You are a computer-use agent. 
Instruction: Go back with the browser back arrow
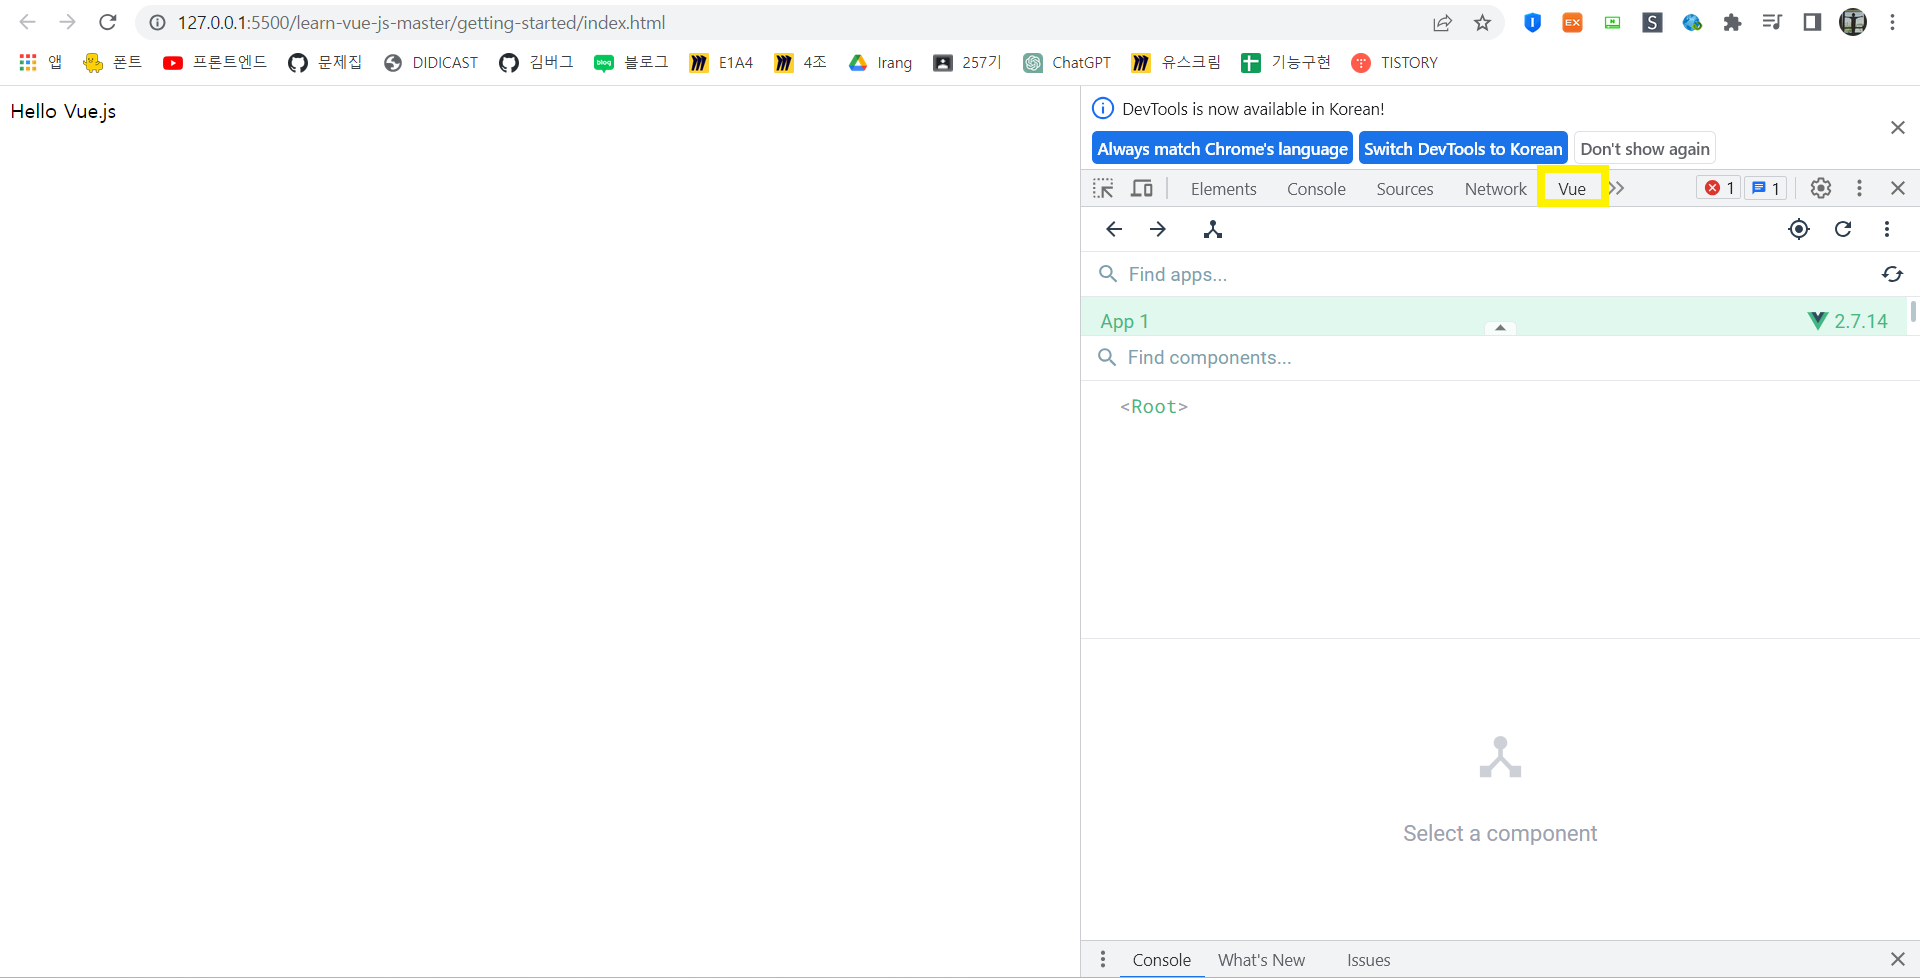(x=28, y=22)
